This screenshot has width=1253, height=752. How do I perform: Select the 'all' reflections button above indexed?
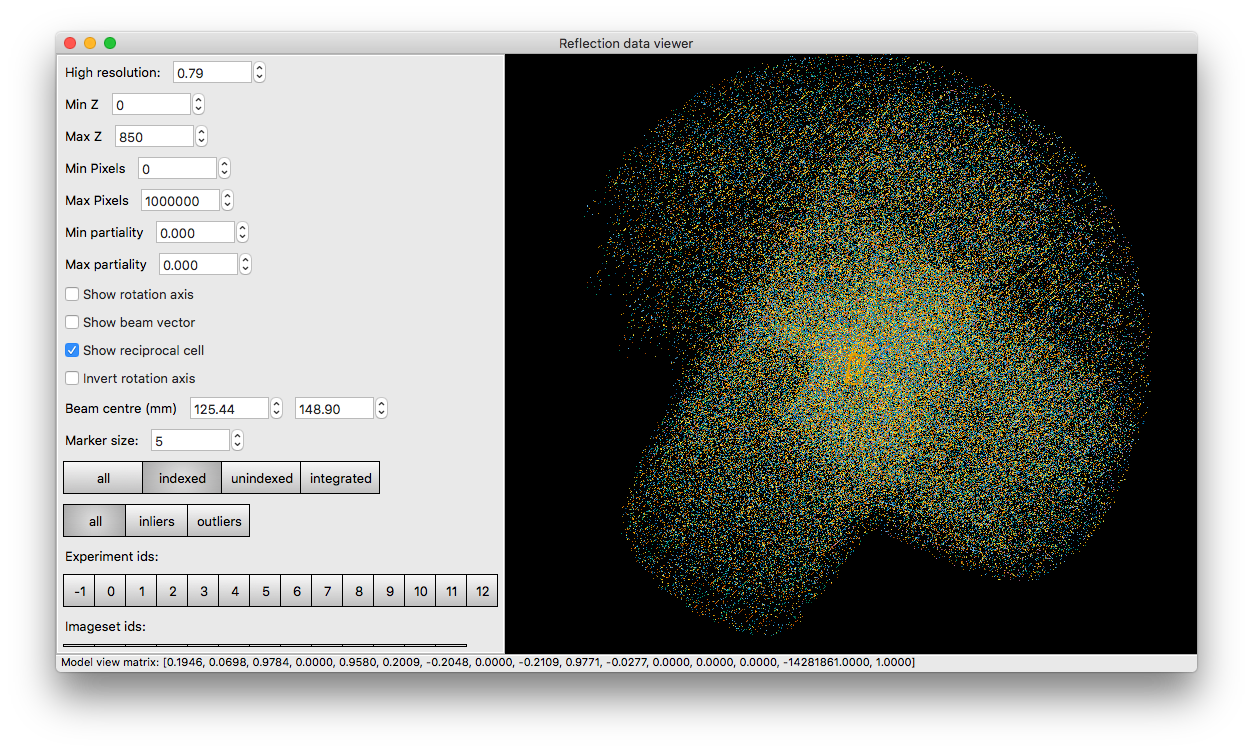coord(103,478)
